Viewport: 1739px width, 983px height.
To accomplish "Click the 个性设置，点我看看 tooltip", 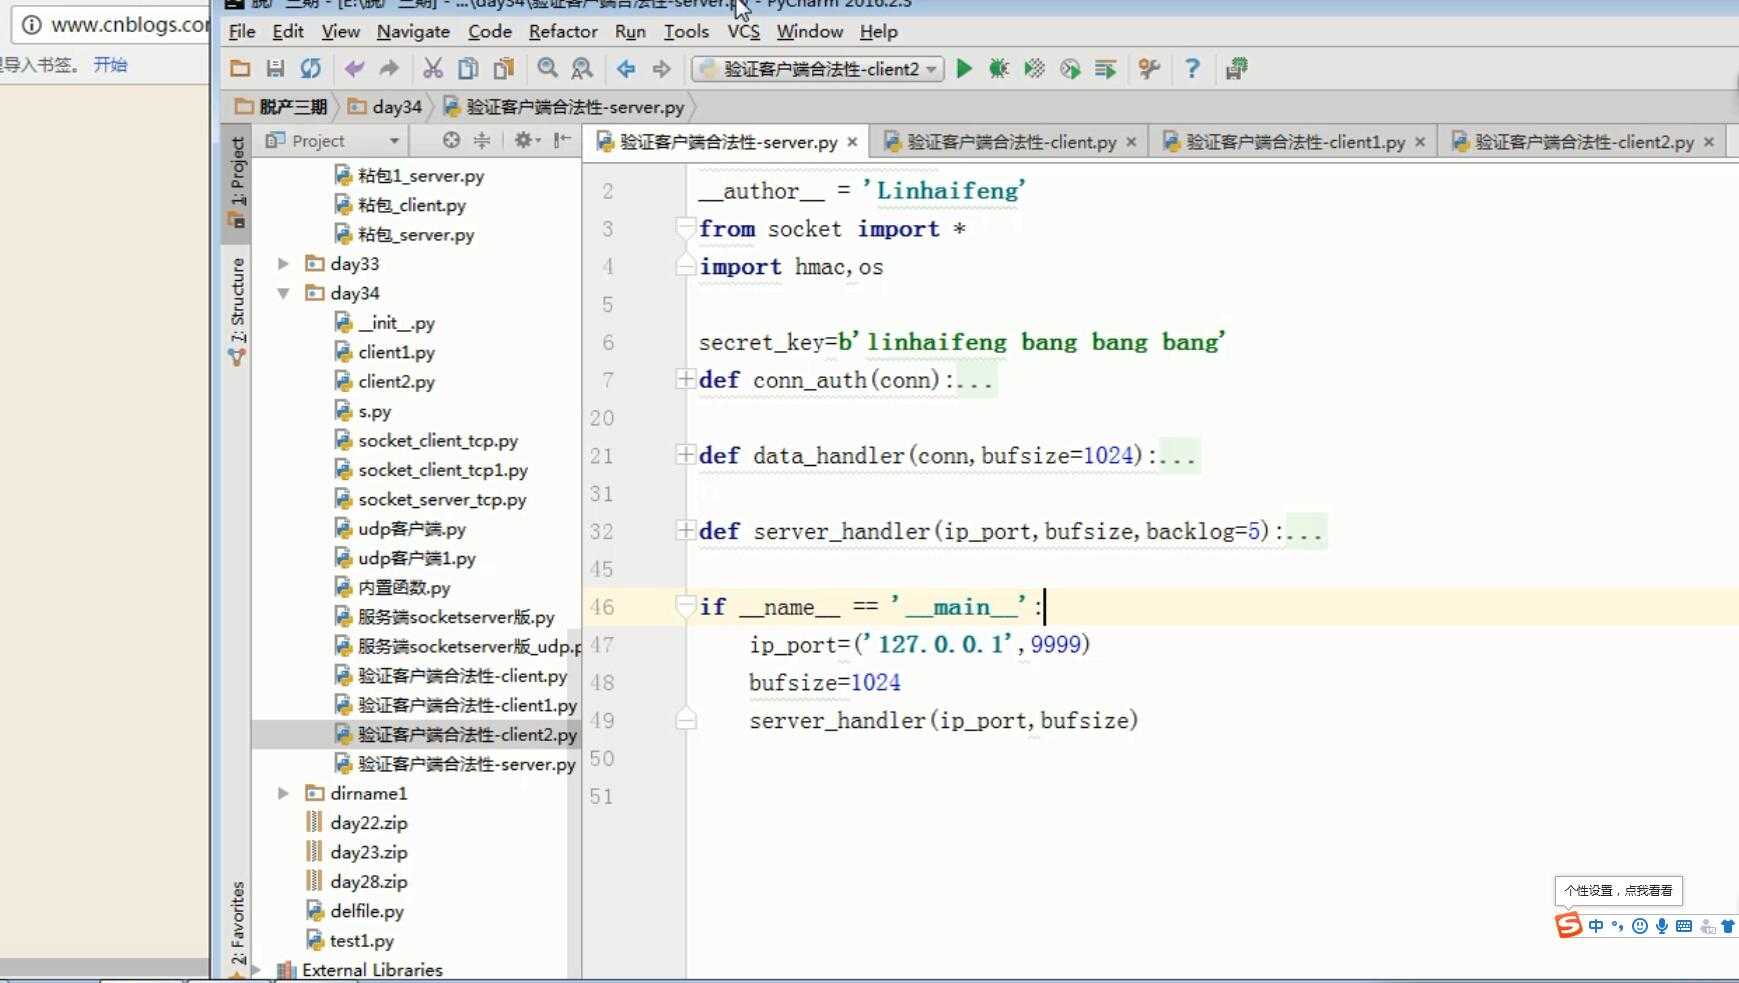I will 1618,890.
